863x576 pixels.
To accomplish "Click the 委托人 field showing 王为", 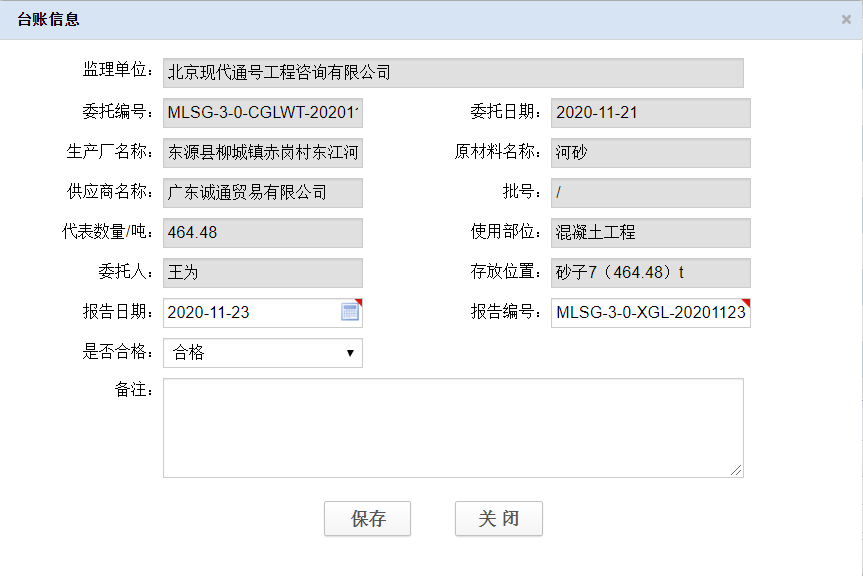I will (263, 272).
